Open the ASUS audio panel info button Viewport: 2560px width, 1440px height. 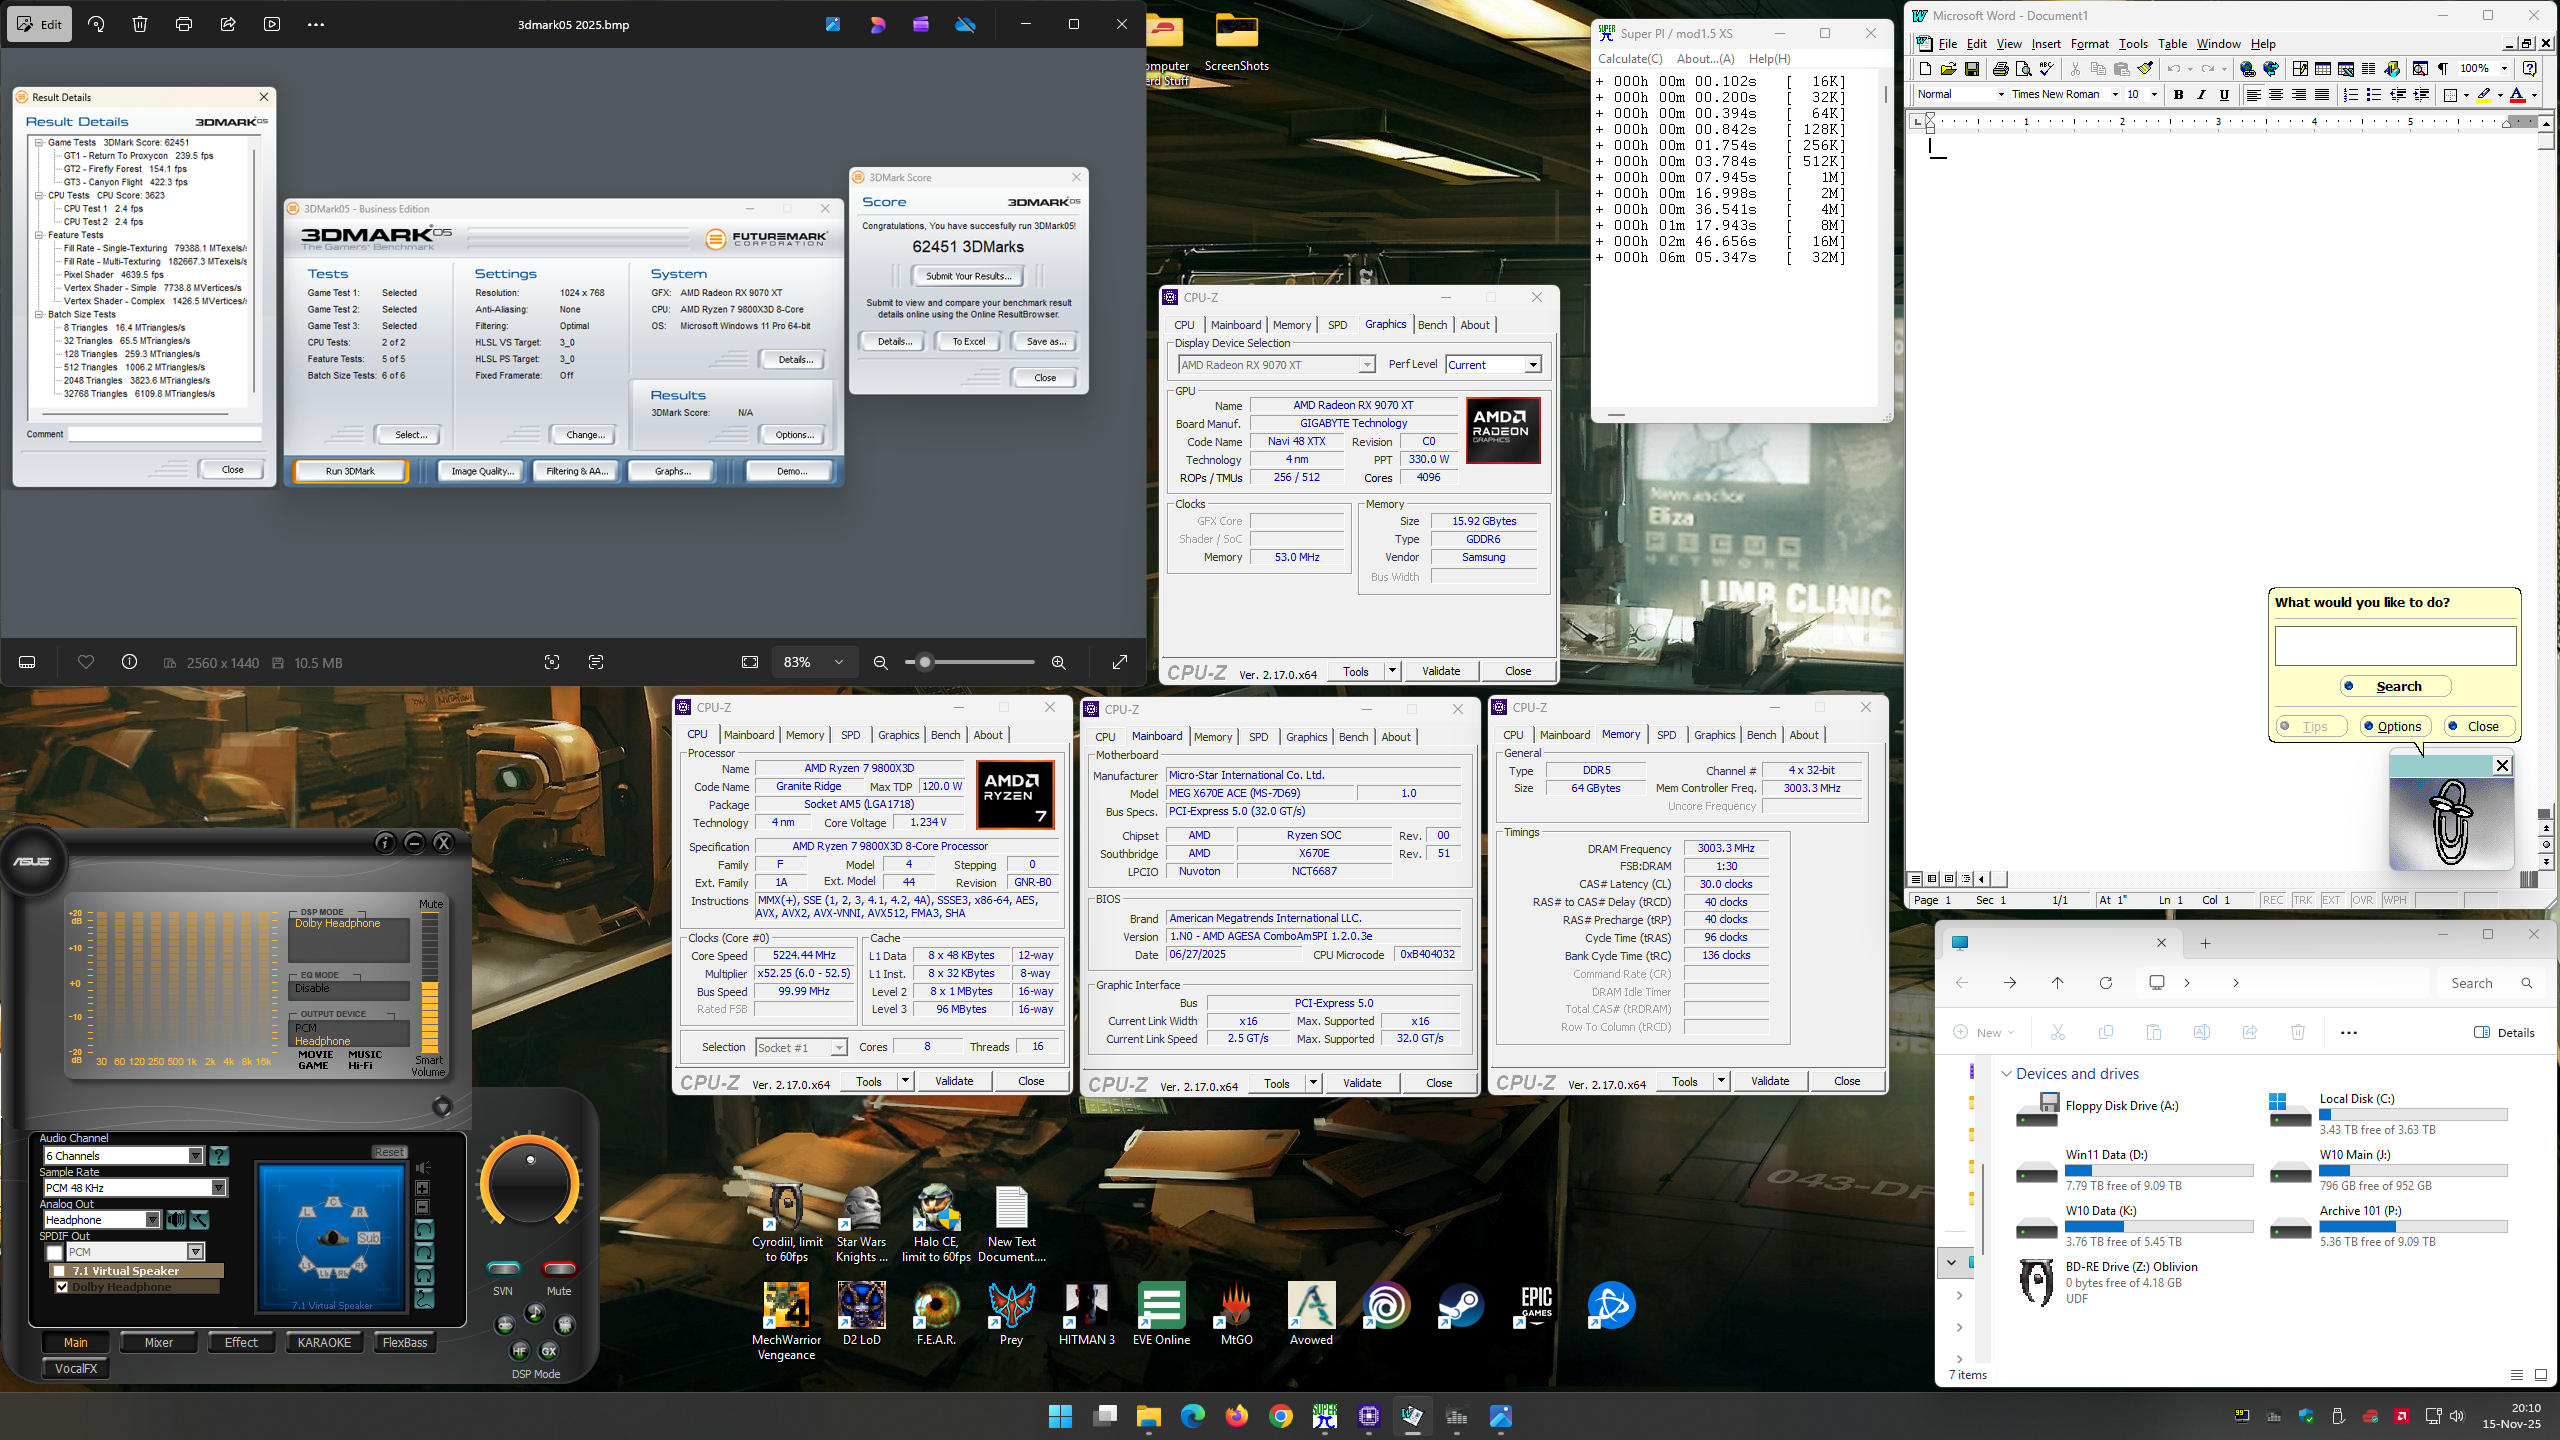point(385,843)
